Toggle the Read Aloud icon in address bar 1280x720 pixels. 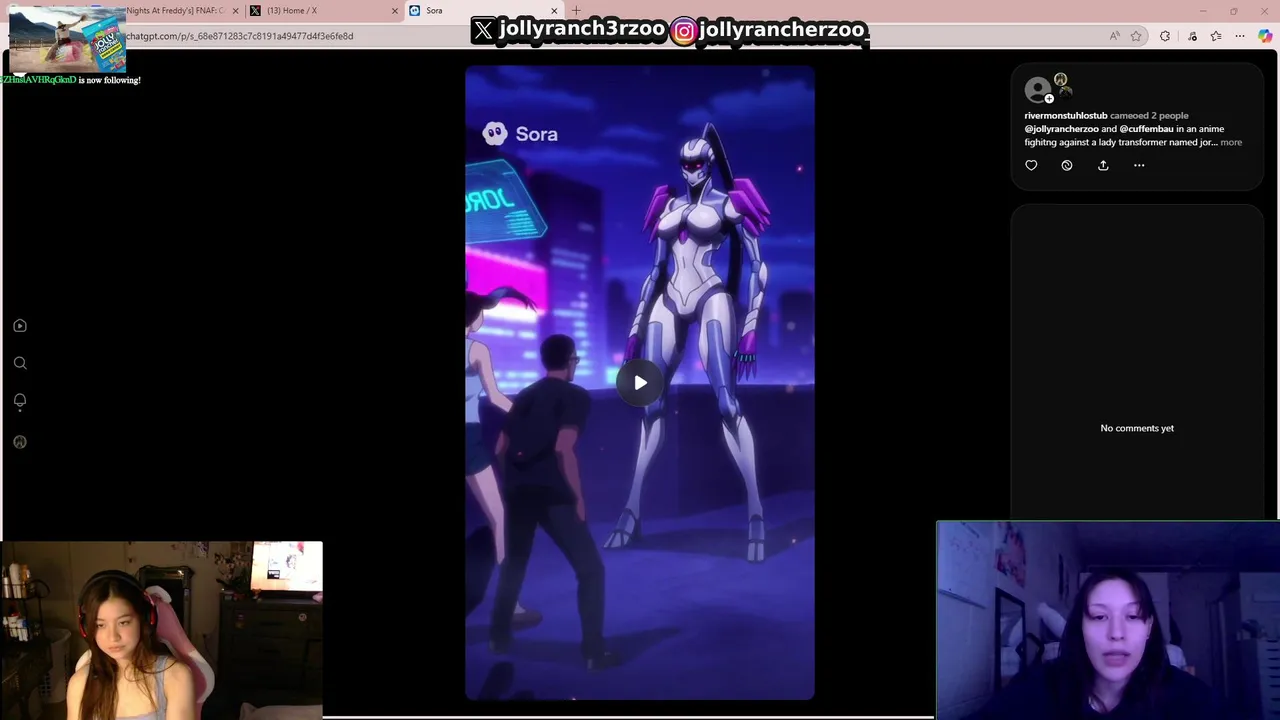pyautogui.click(x=1114, y=36)
